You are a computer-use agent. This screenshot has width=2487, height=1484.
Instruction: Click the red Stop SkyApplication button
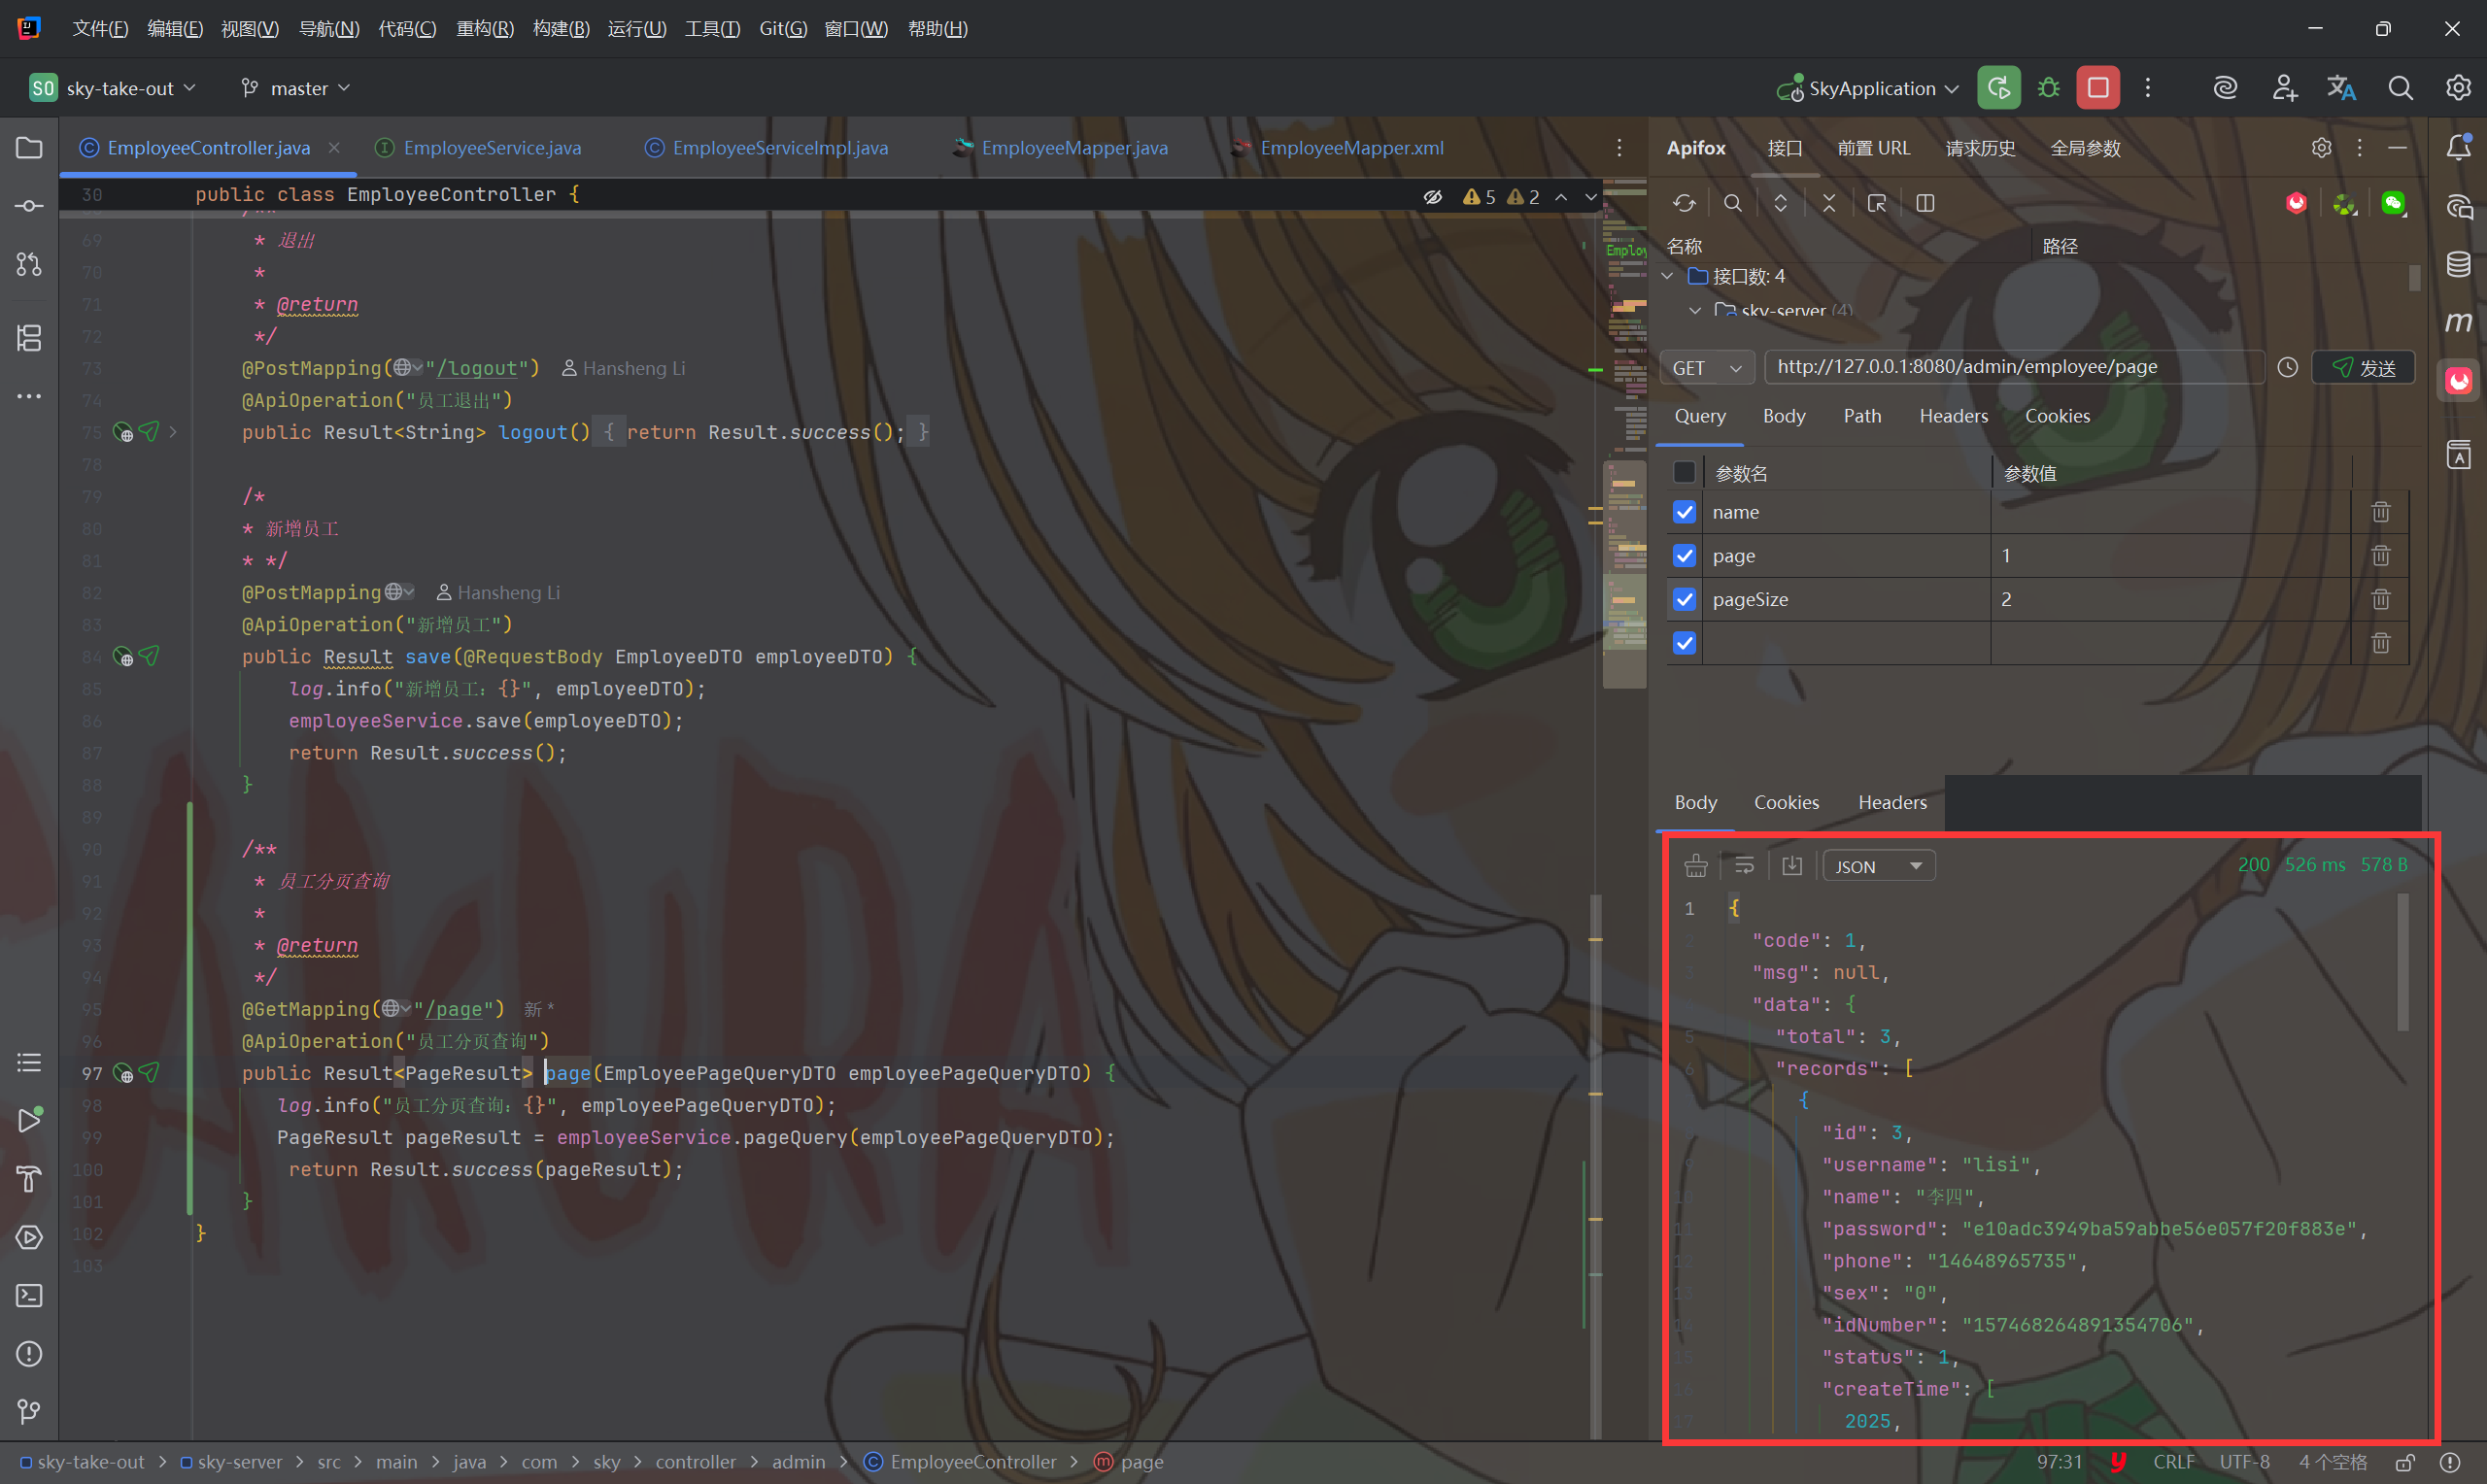click(x=2097, y=88)
